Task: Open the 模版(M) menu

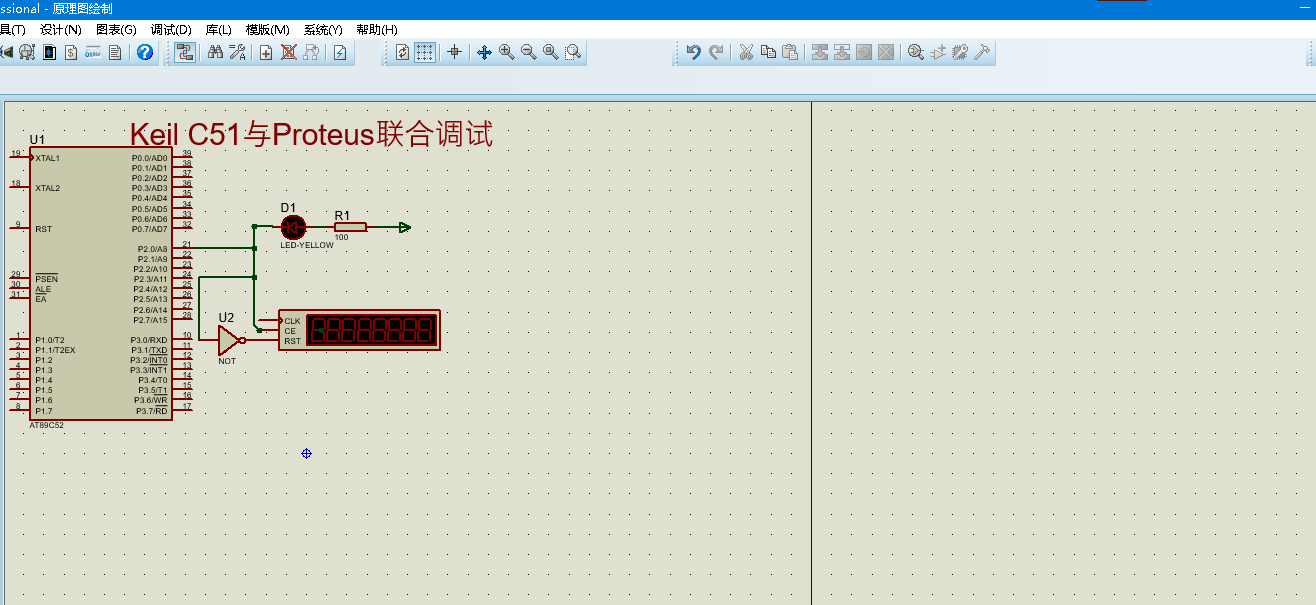Action: click(267, 30)
